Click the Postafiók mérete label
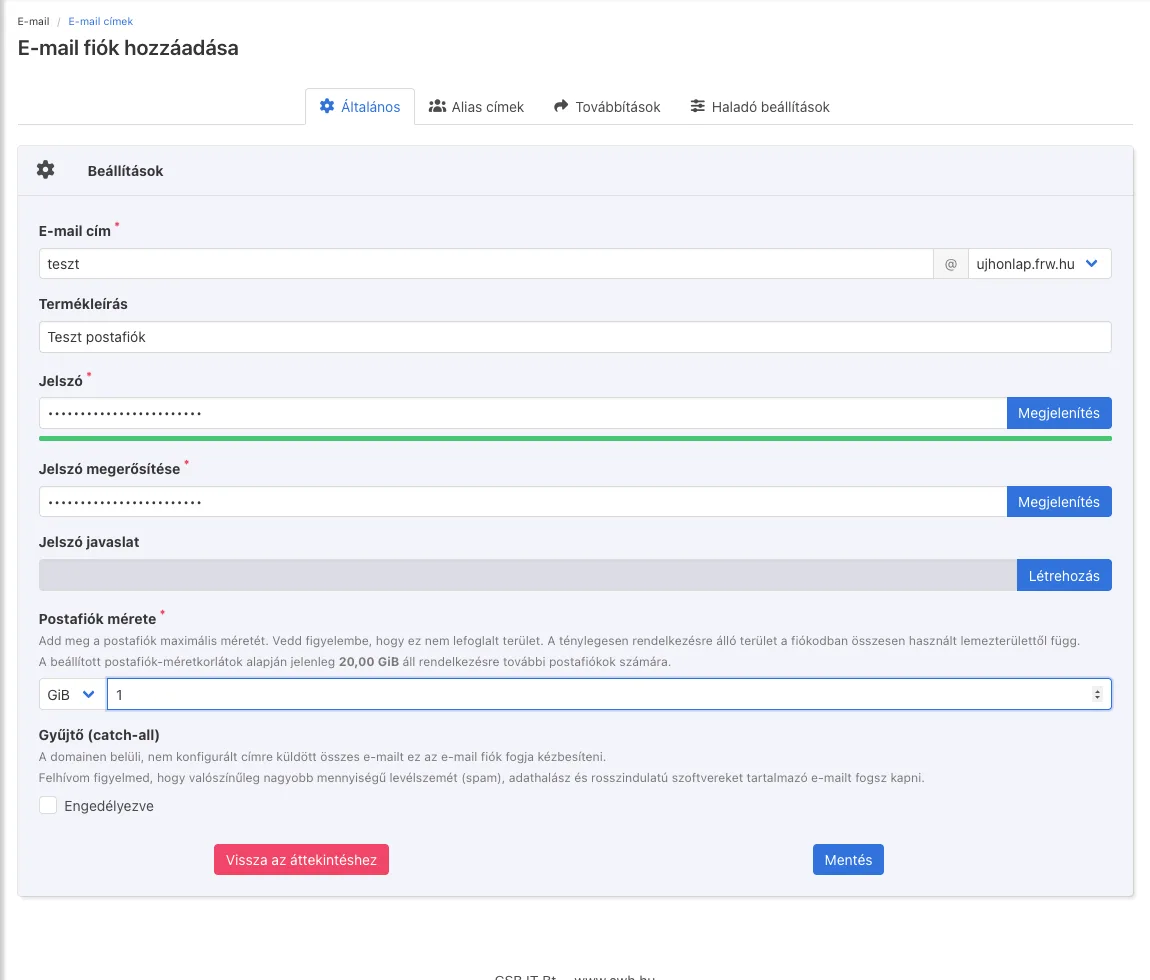The width and height of the screenshot is (1150, 980). click(x=98, y=619)
